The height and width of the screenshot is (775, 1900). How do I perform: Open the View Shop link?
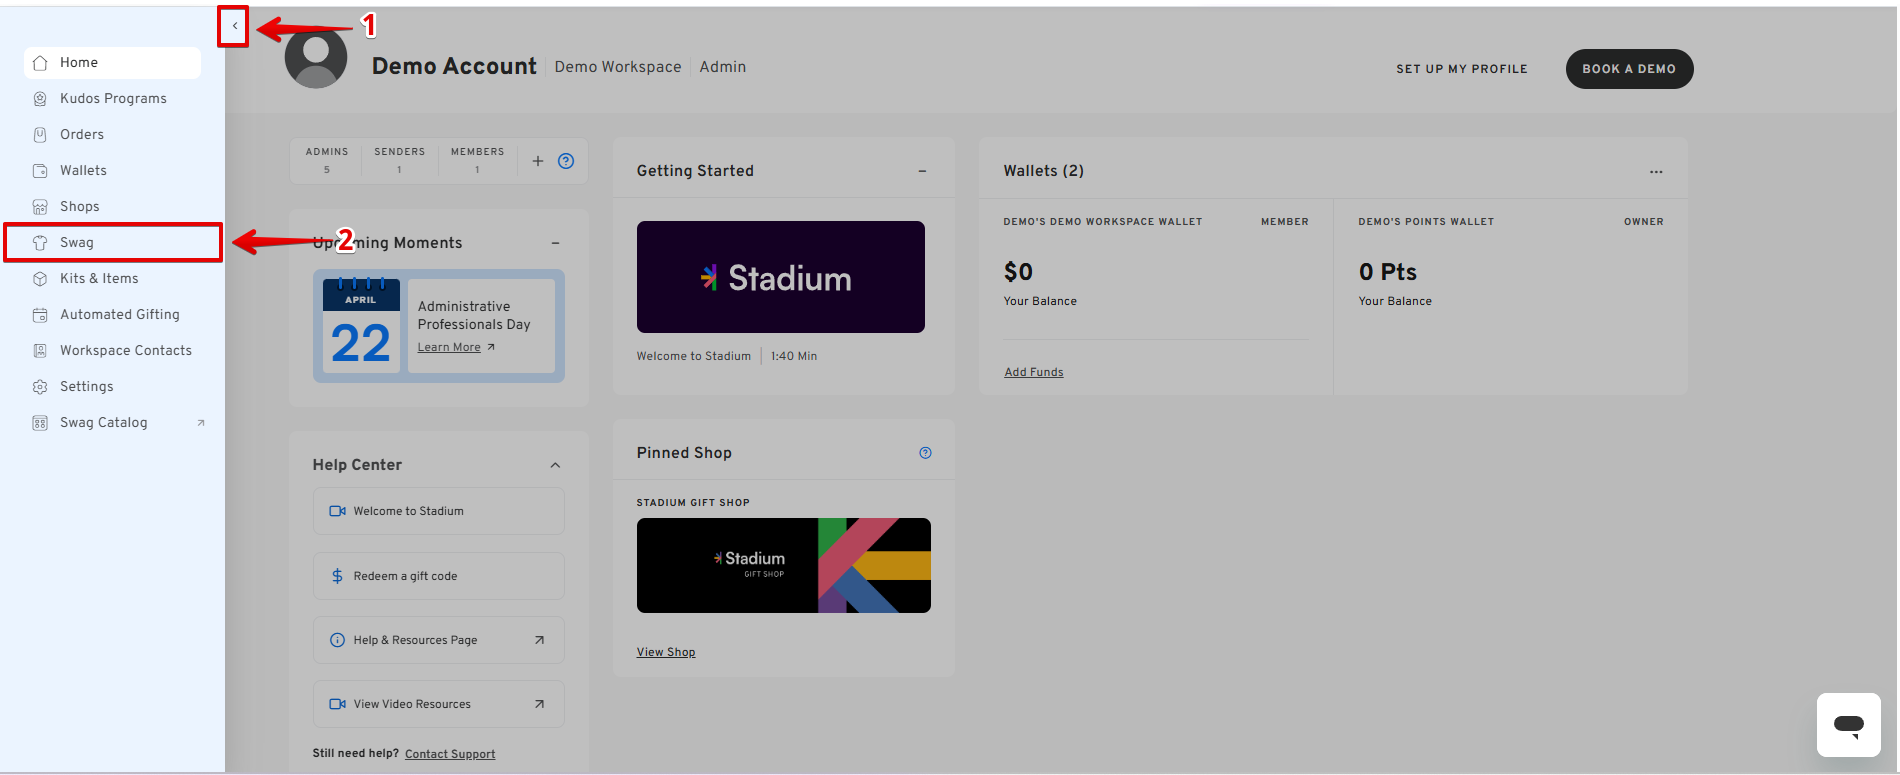click(666, 652)
